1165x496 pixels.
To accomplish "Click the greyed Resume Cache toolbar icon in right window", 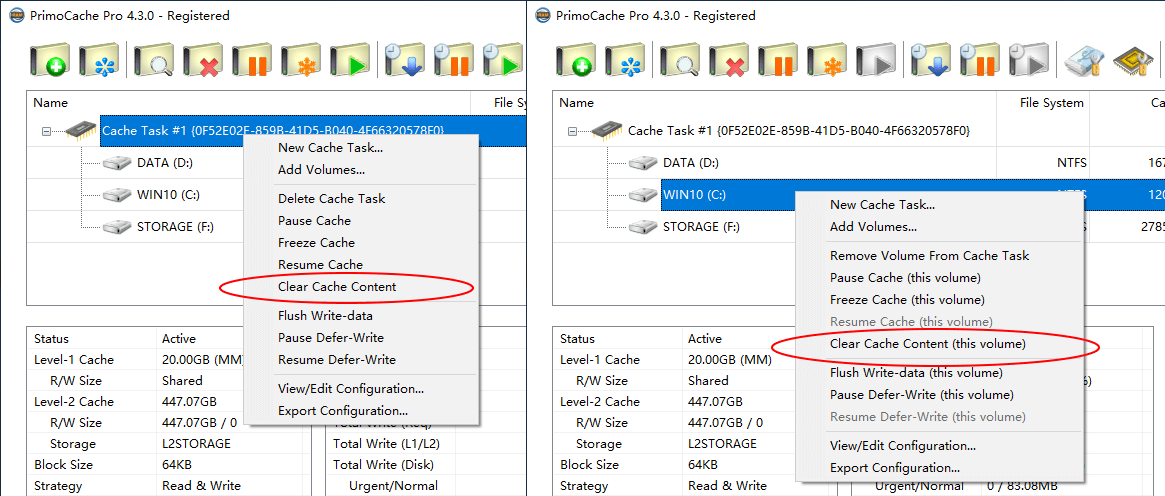I will tap(875, 60).
